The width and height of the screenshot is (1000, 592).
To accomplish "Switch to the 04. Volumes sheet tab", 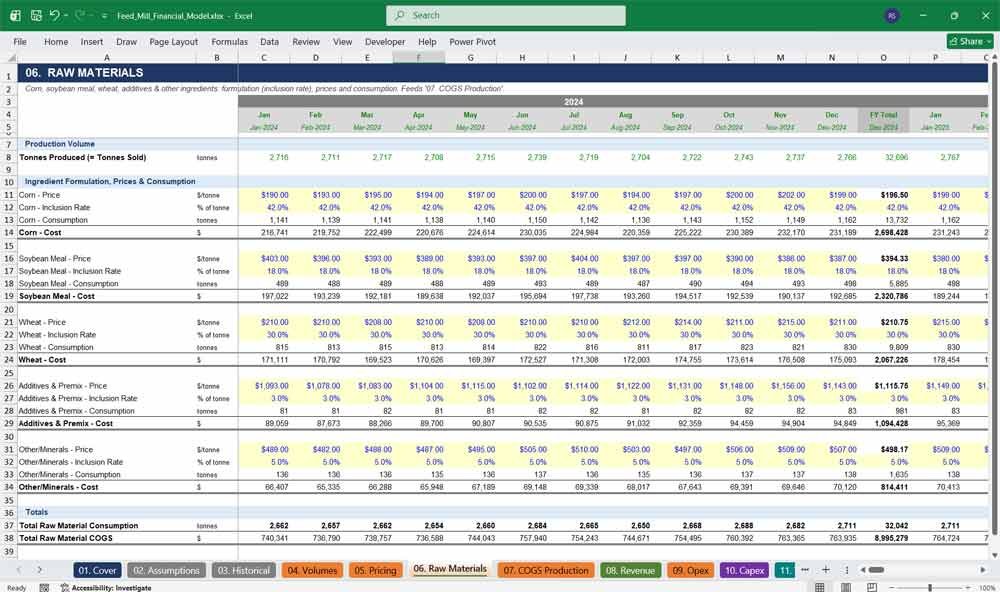I will [312, 570].
